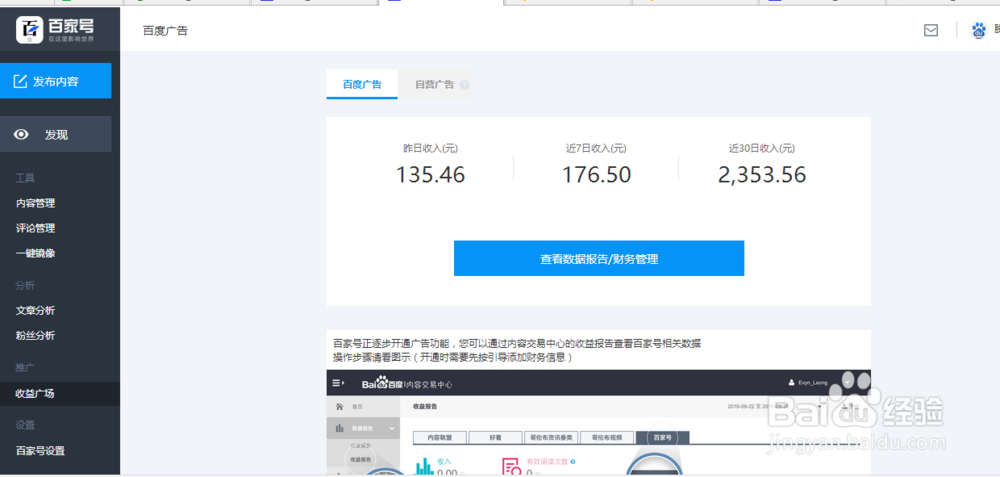Open 百家号设置 in the sidebar

40,451
